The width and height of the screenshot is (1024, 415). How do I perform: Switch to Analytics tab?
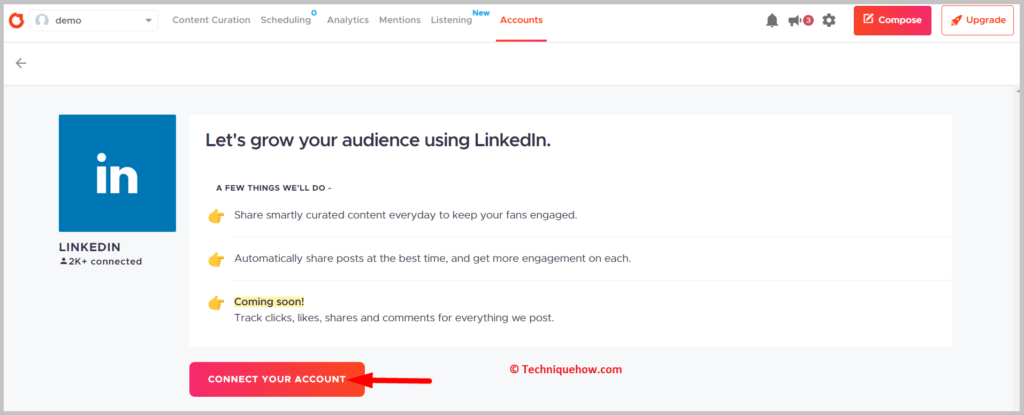pyautogui.click(x=347, y=20)
